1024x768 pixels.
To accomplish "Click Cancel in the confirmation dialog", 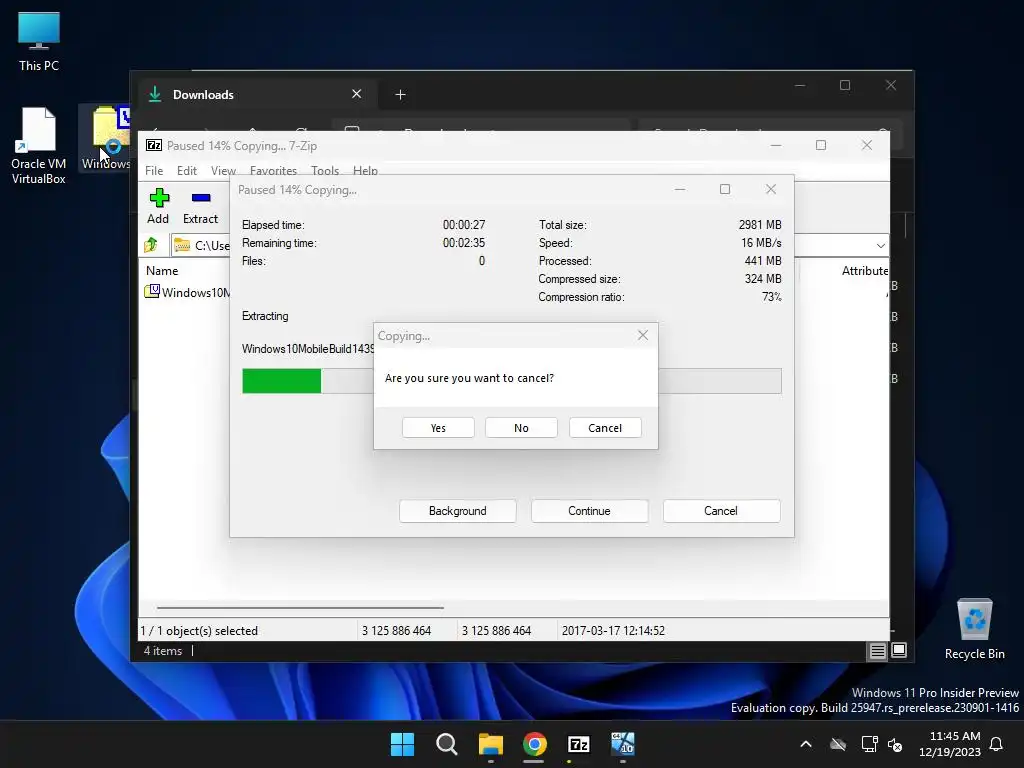I will [605, 428].
